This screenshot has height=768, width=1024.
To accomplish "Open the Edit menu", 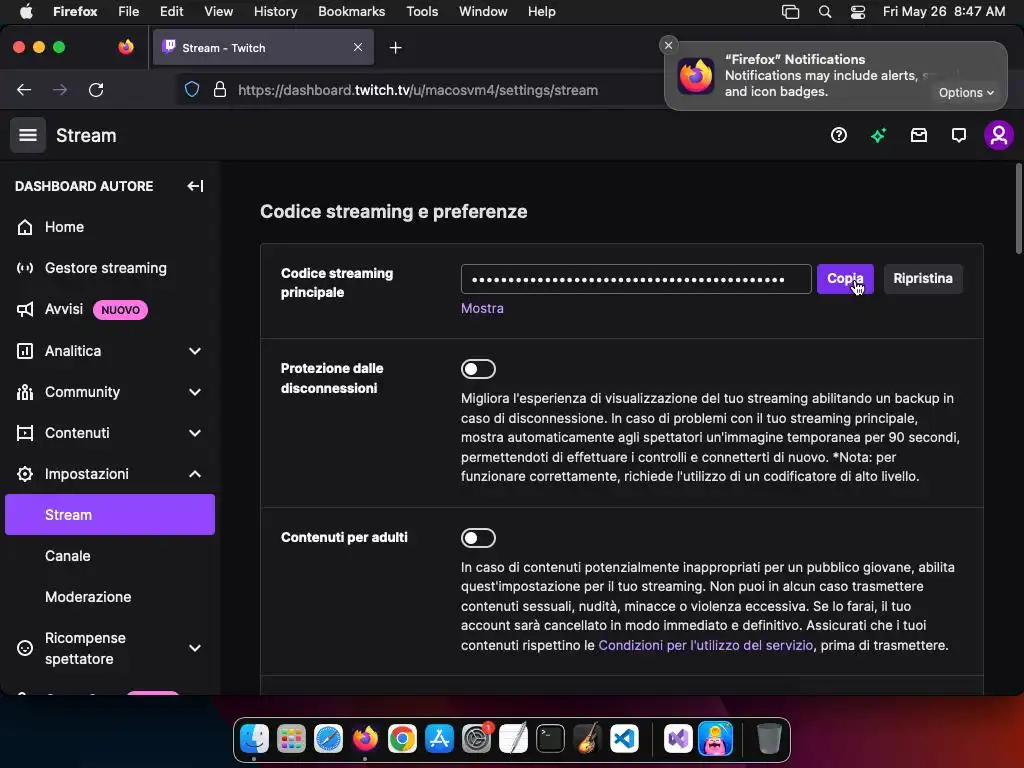I will pos(171,12).
